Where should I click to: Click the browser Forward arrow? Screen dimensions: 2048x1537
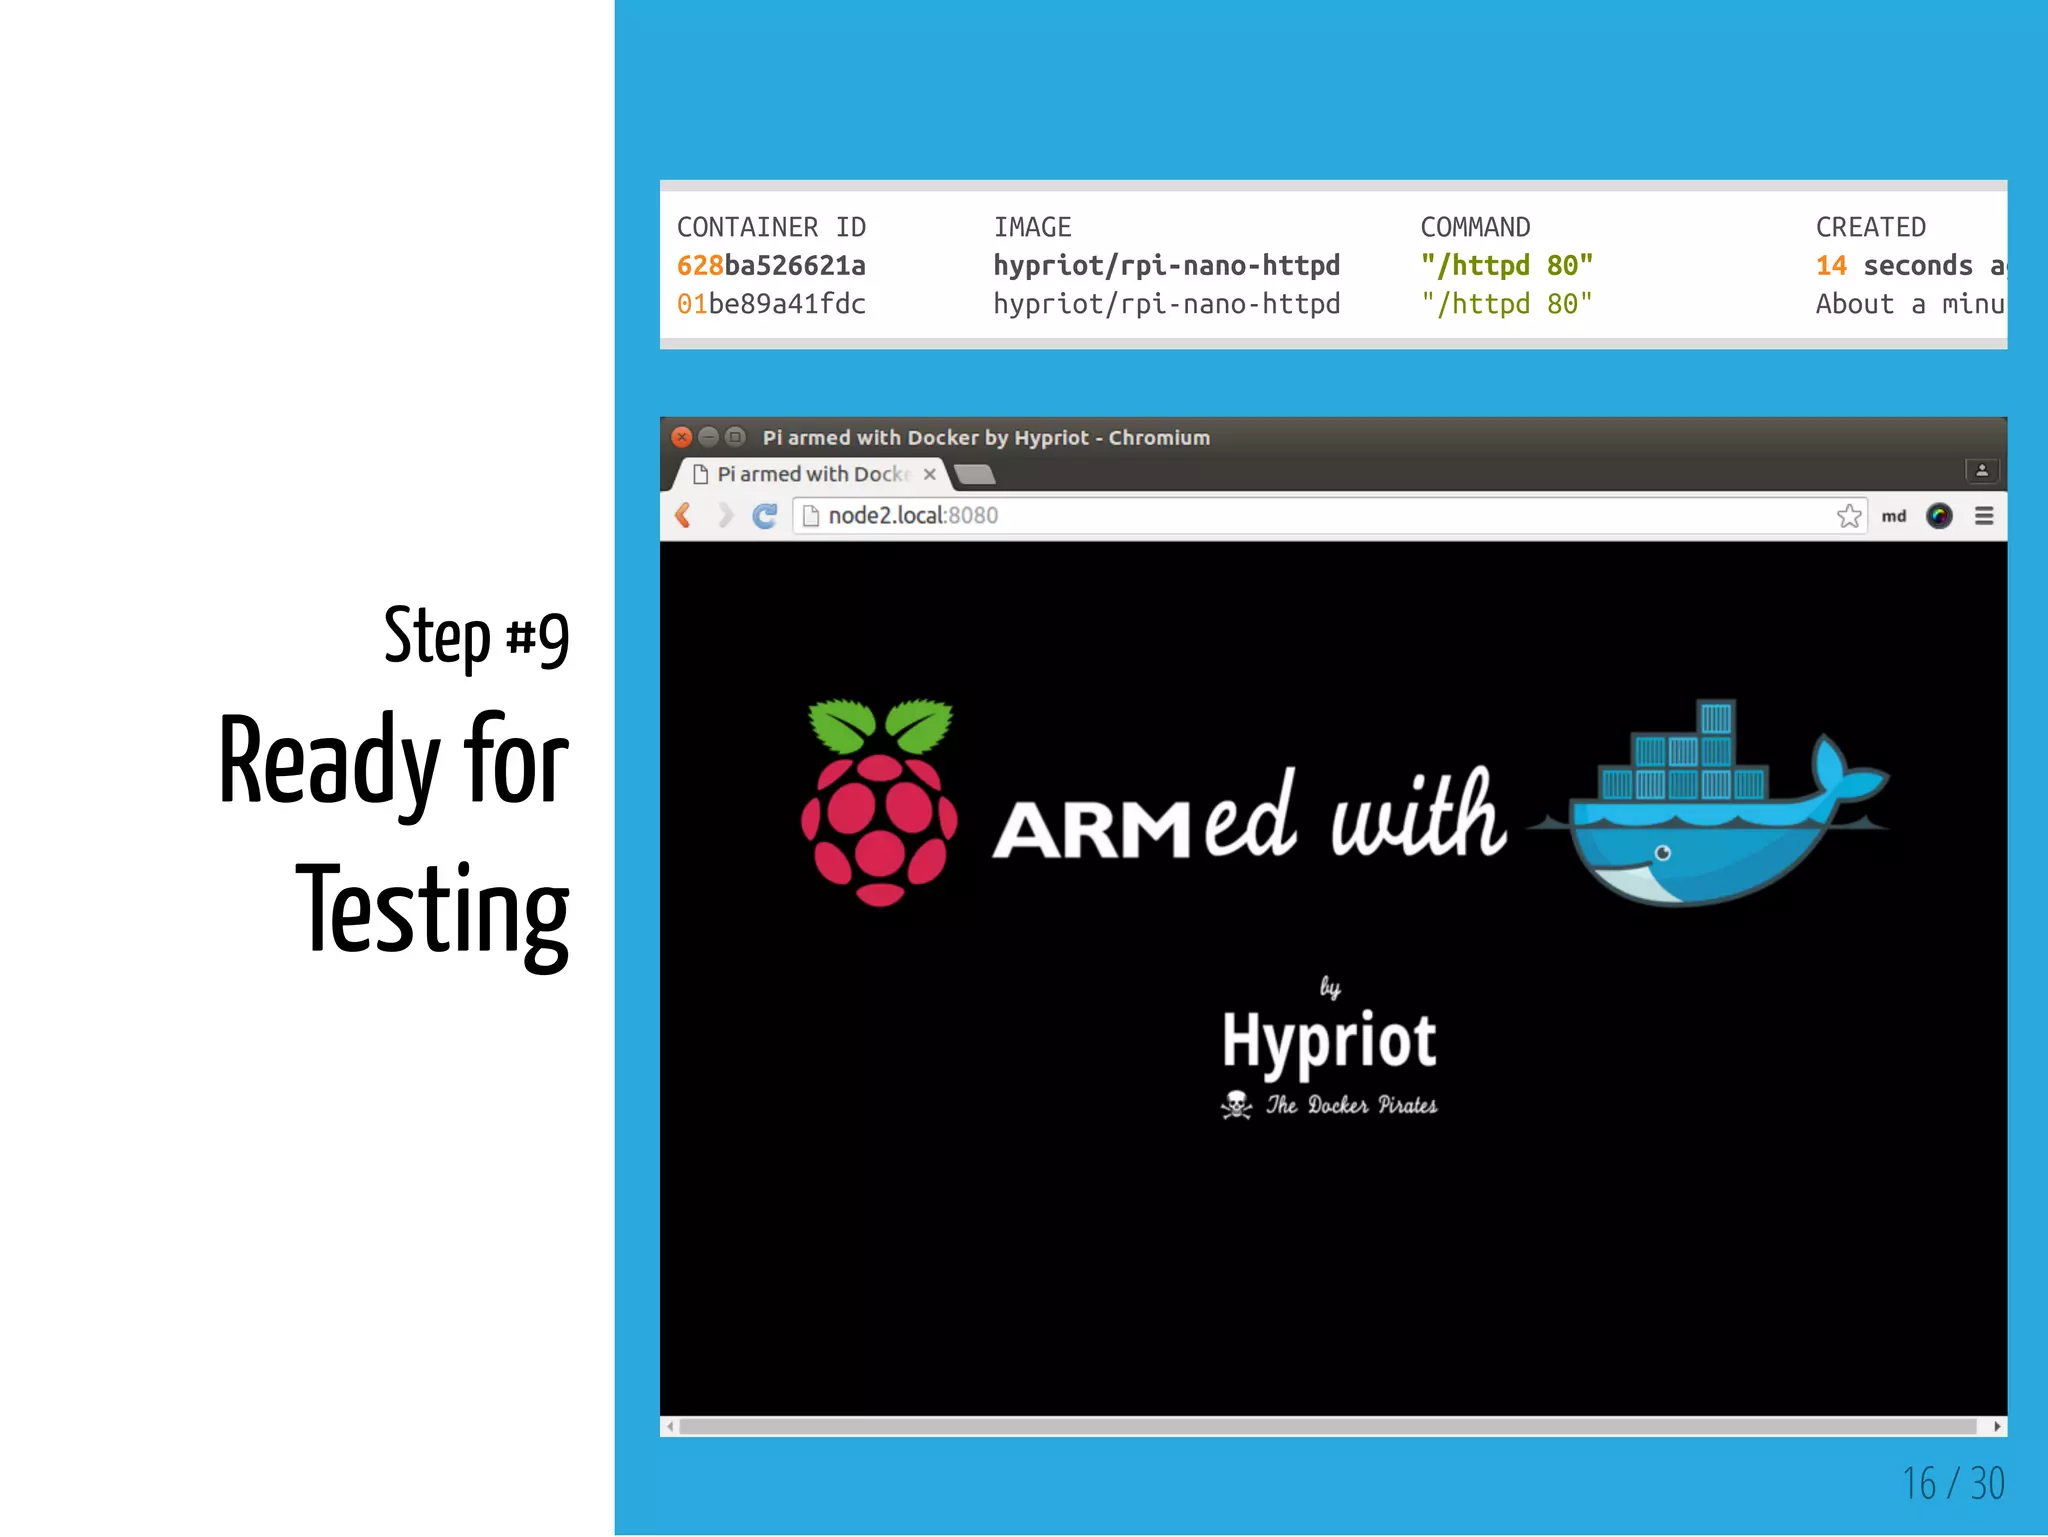[725, 515]
